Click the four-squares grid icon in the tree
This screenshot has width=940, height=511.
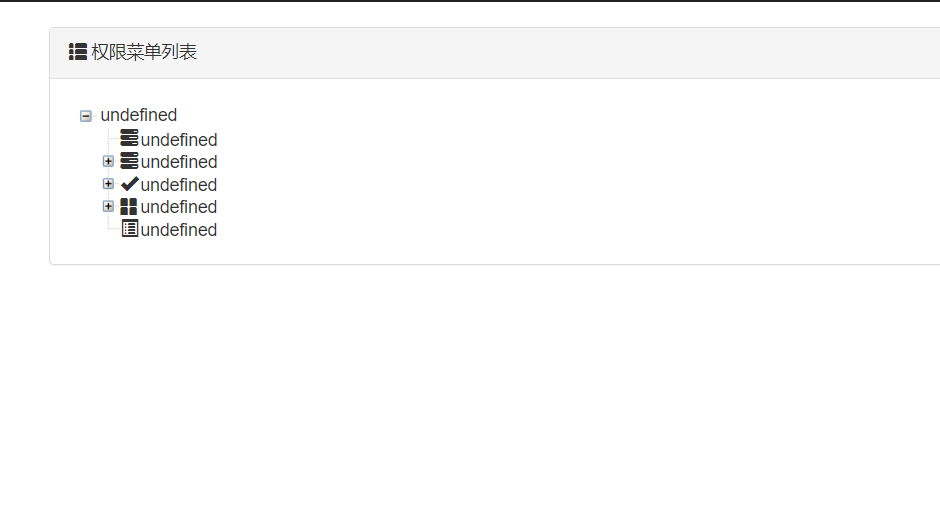click(129, 206)
